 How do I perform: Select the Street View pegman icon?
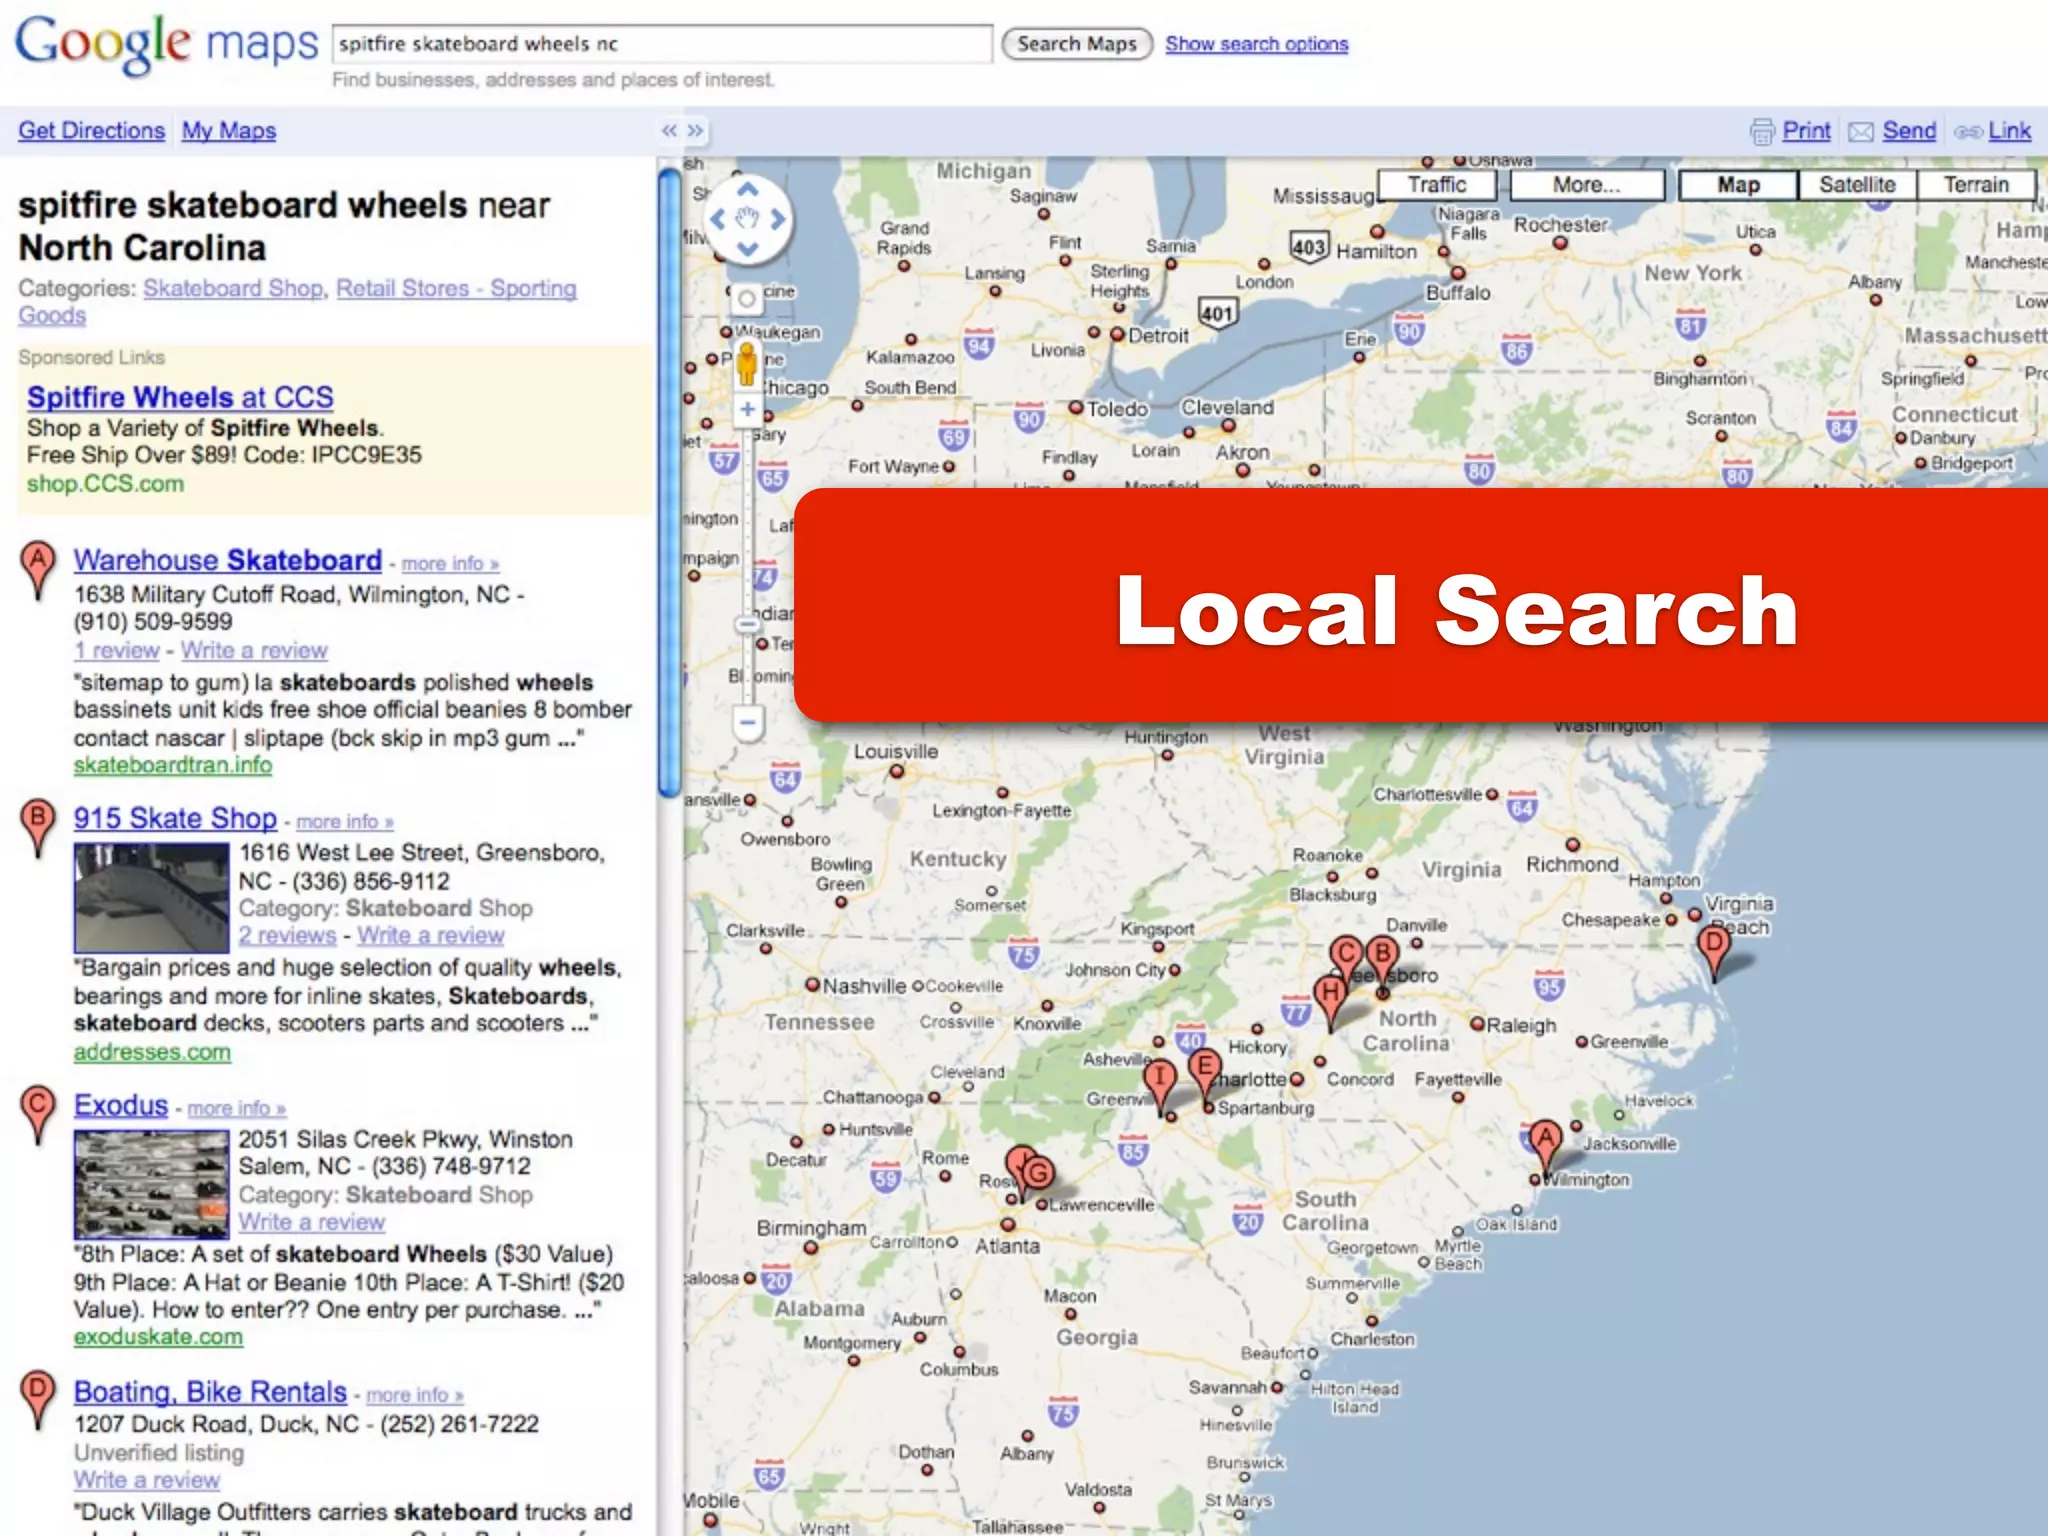tap(747, 362)
